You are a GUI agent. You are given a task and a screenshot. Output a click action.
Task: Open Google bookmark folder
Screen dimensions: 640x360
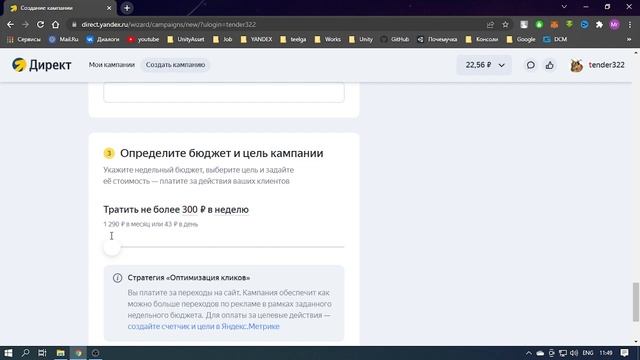[x=521, y=39]
